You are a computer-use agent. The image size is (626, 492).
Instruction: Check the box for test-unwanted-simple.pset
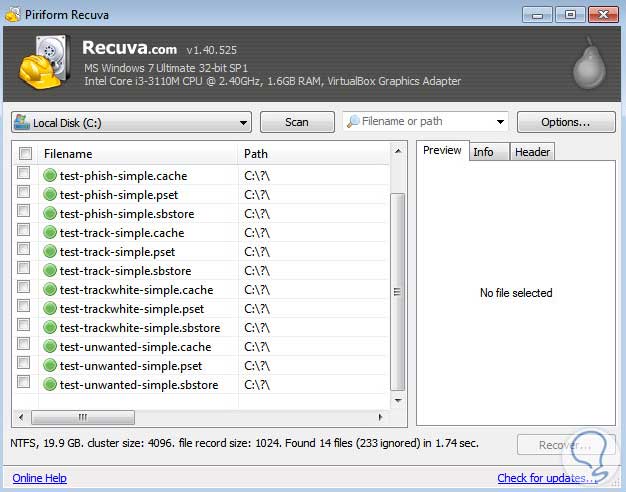(x=24, y=363)
